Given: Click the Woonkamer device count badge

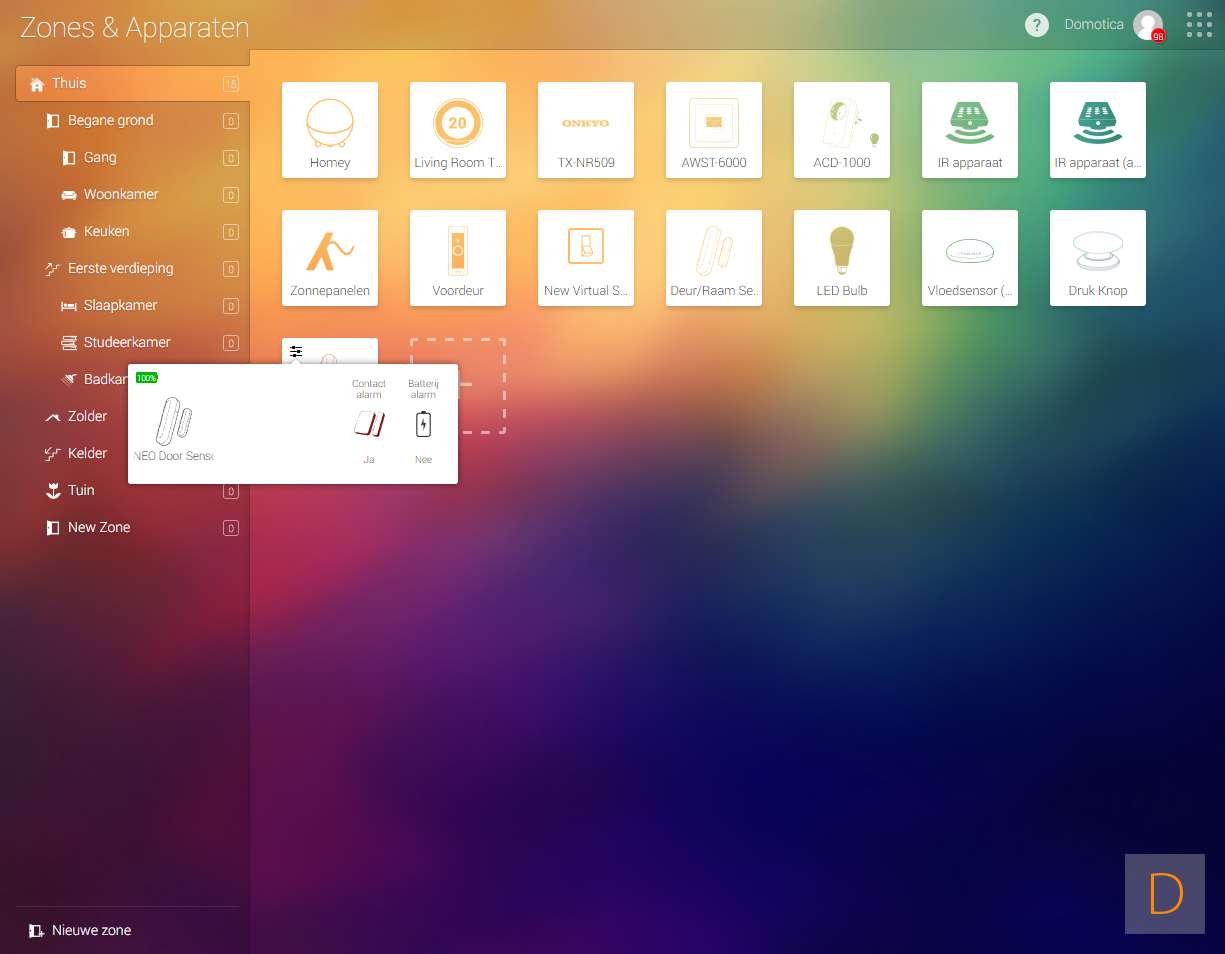Looking at the screenshot, I should pyautogui.click(x=231, y=195).
